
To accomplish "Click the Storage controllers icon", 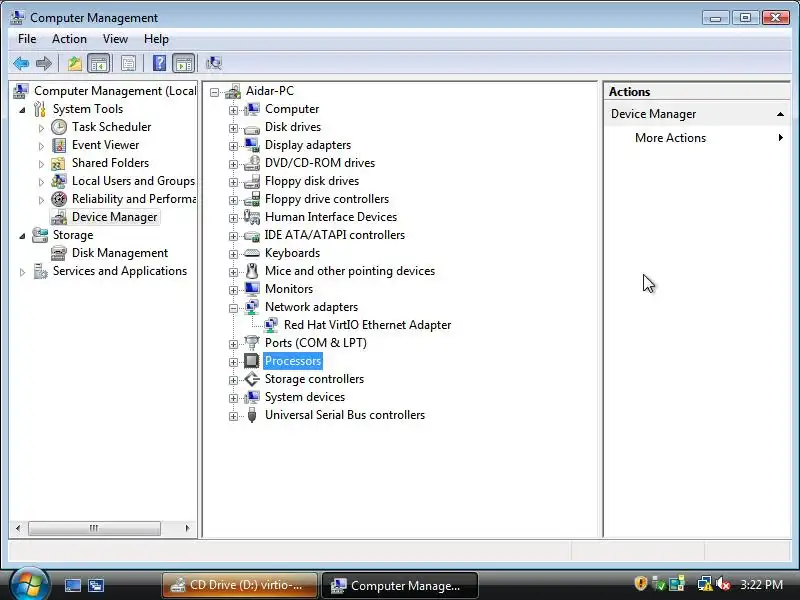I will [252, 379].
